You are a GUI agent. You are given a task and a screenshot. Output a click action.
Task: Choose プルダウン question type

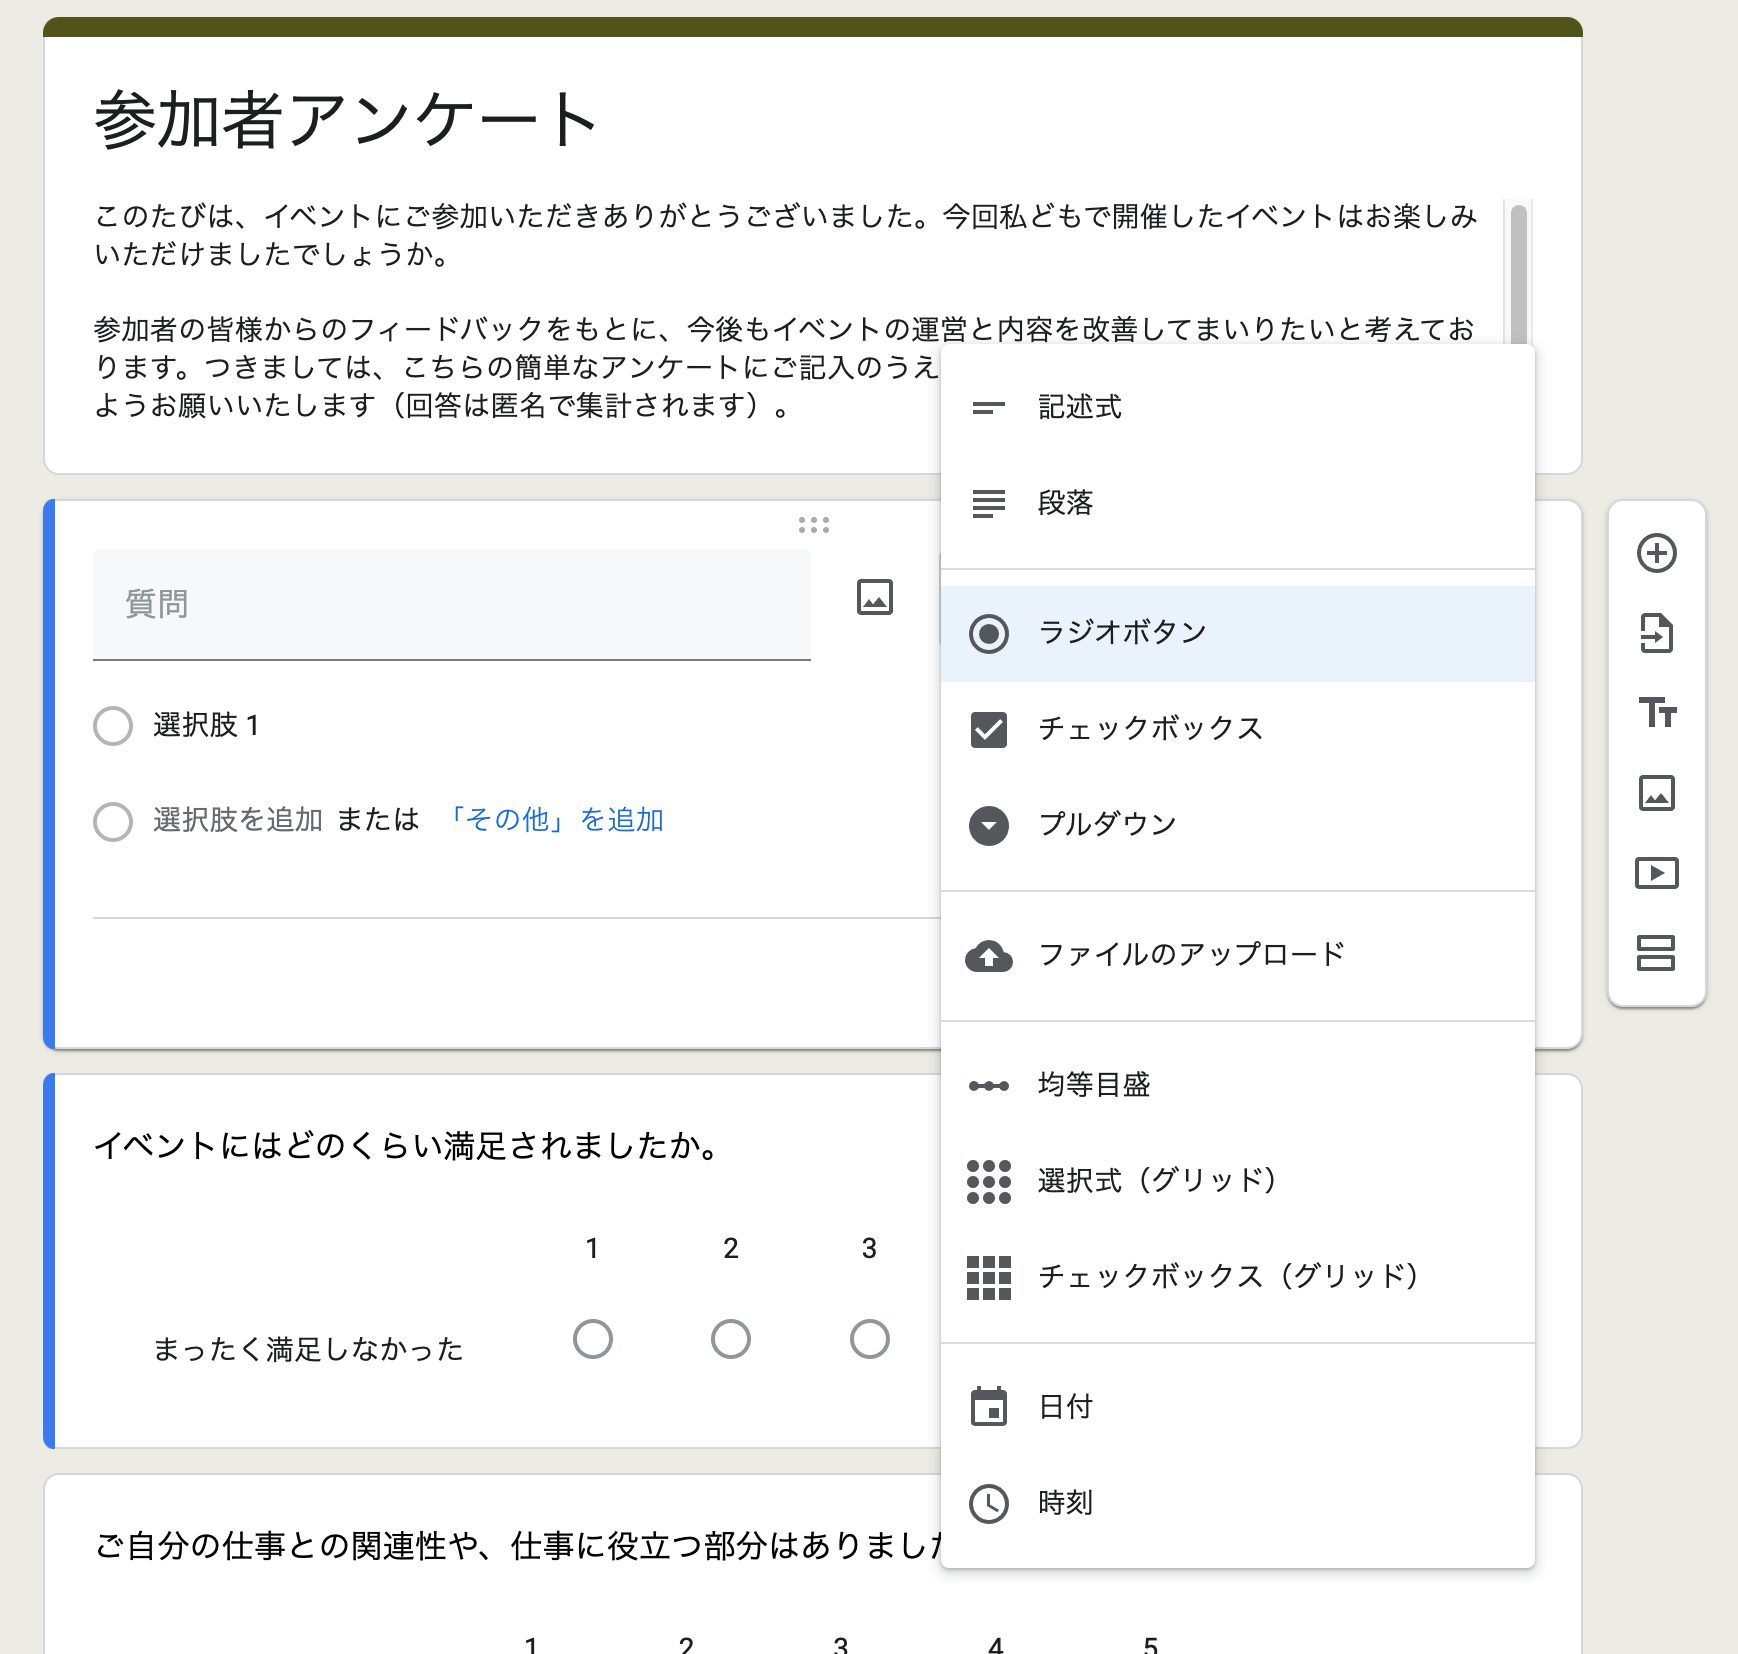click(1106, 825)
